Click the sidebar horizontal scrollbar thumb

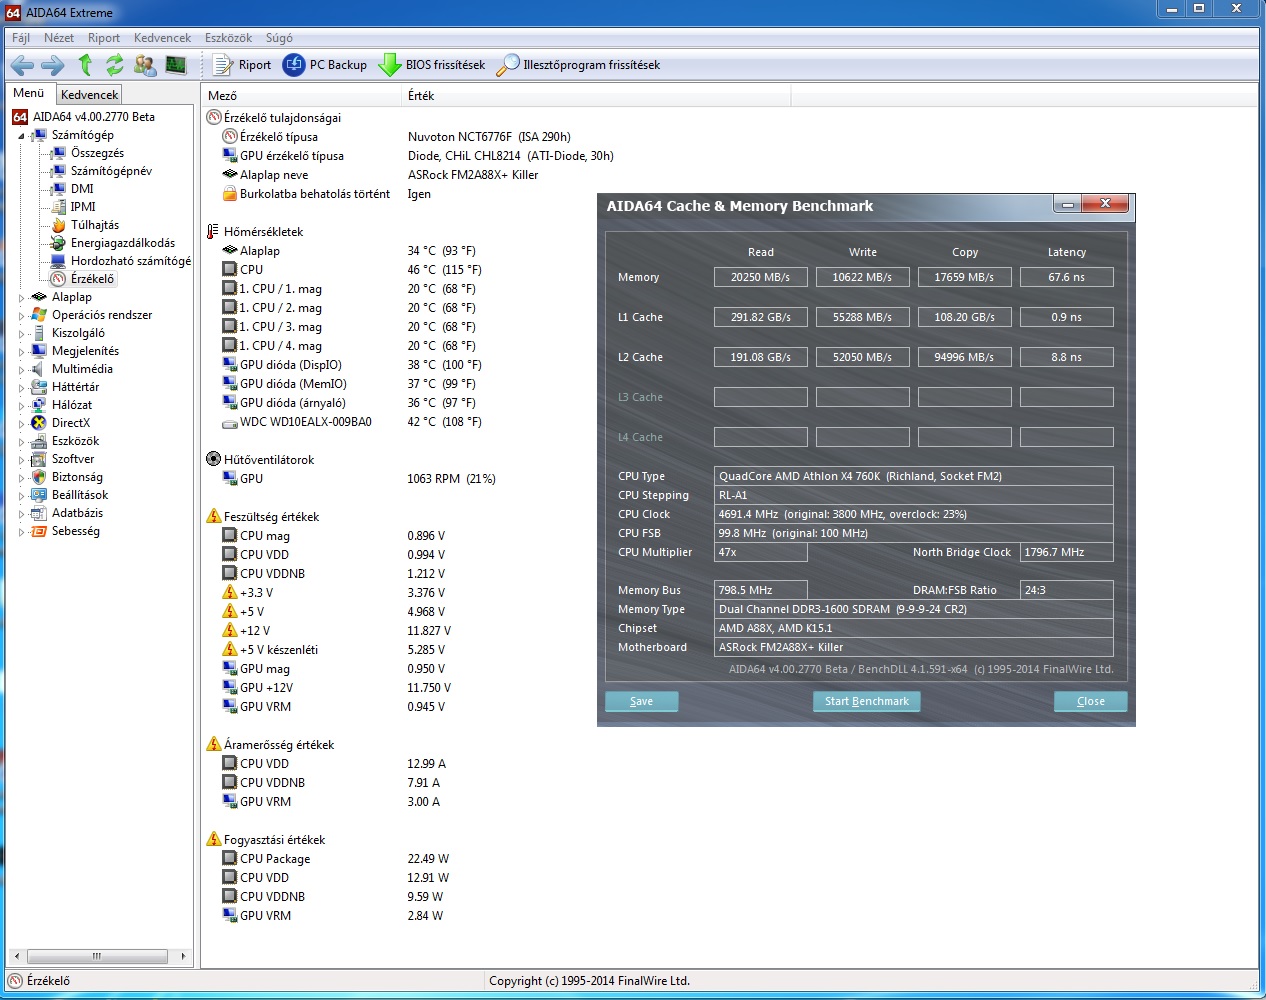[96, 956]
